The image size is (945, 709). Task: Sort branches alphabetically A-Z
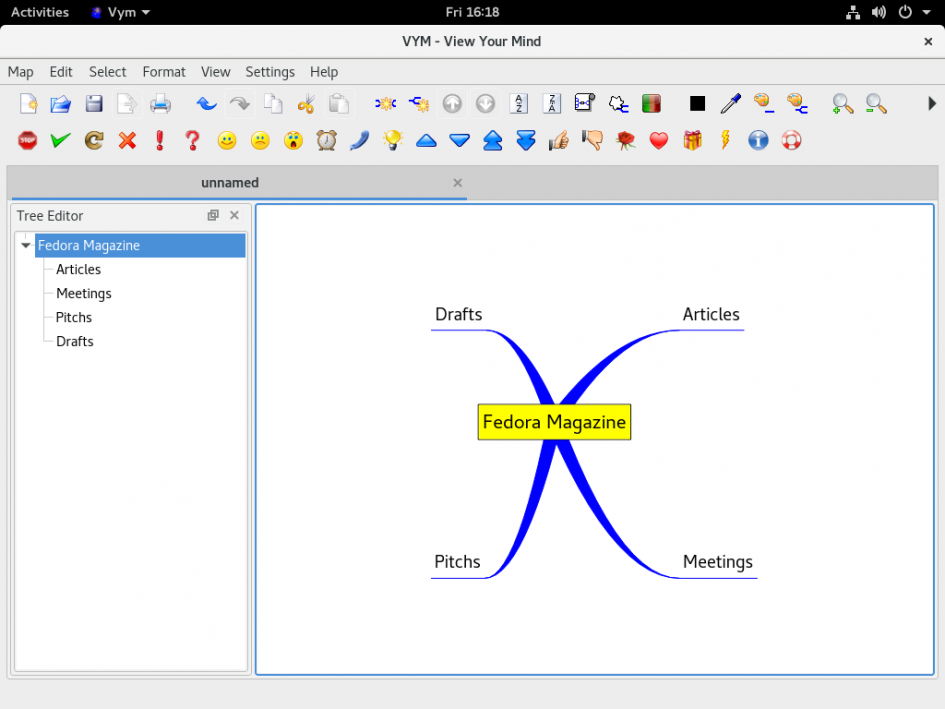(x=519, y=104)
